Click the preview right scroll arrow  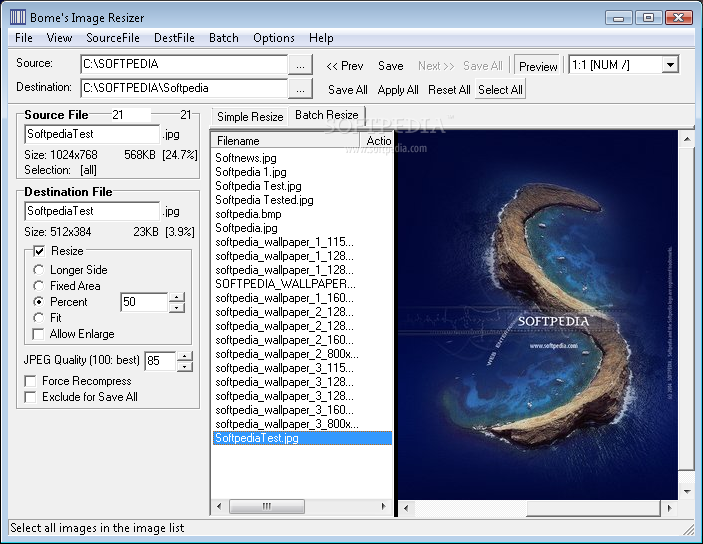(x=669, y=508)
